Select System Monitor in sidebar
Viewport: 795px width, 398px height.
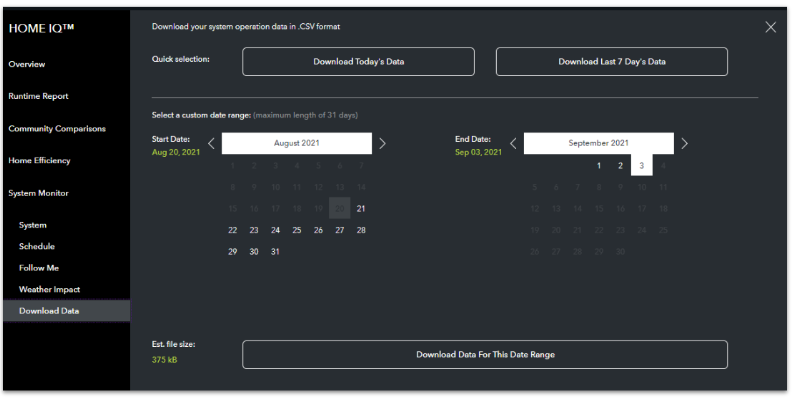[x=39, y=193]
